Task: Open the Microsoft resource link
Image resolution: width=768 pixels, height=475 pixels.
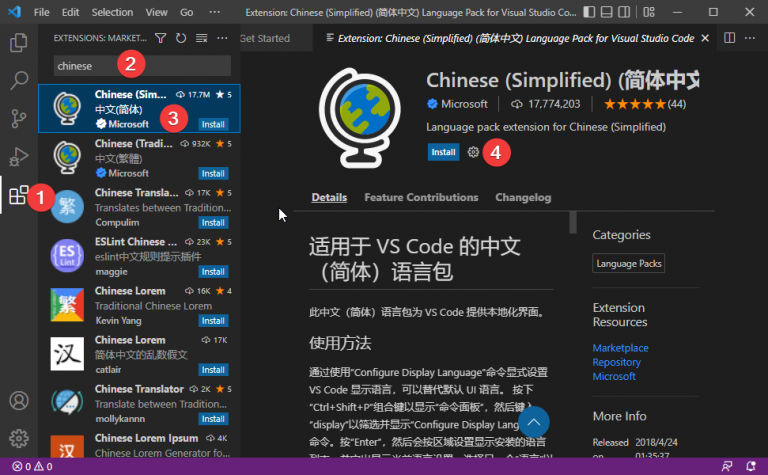Action: 614,376
